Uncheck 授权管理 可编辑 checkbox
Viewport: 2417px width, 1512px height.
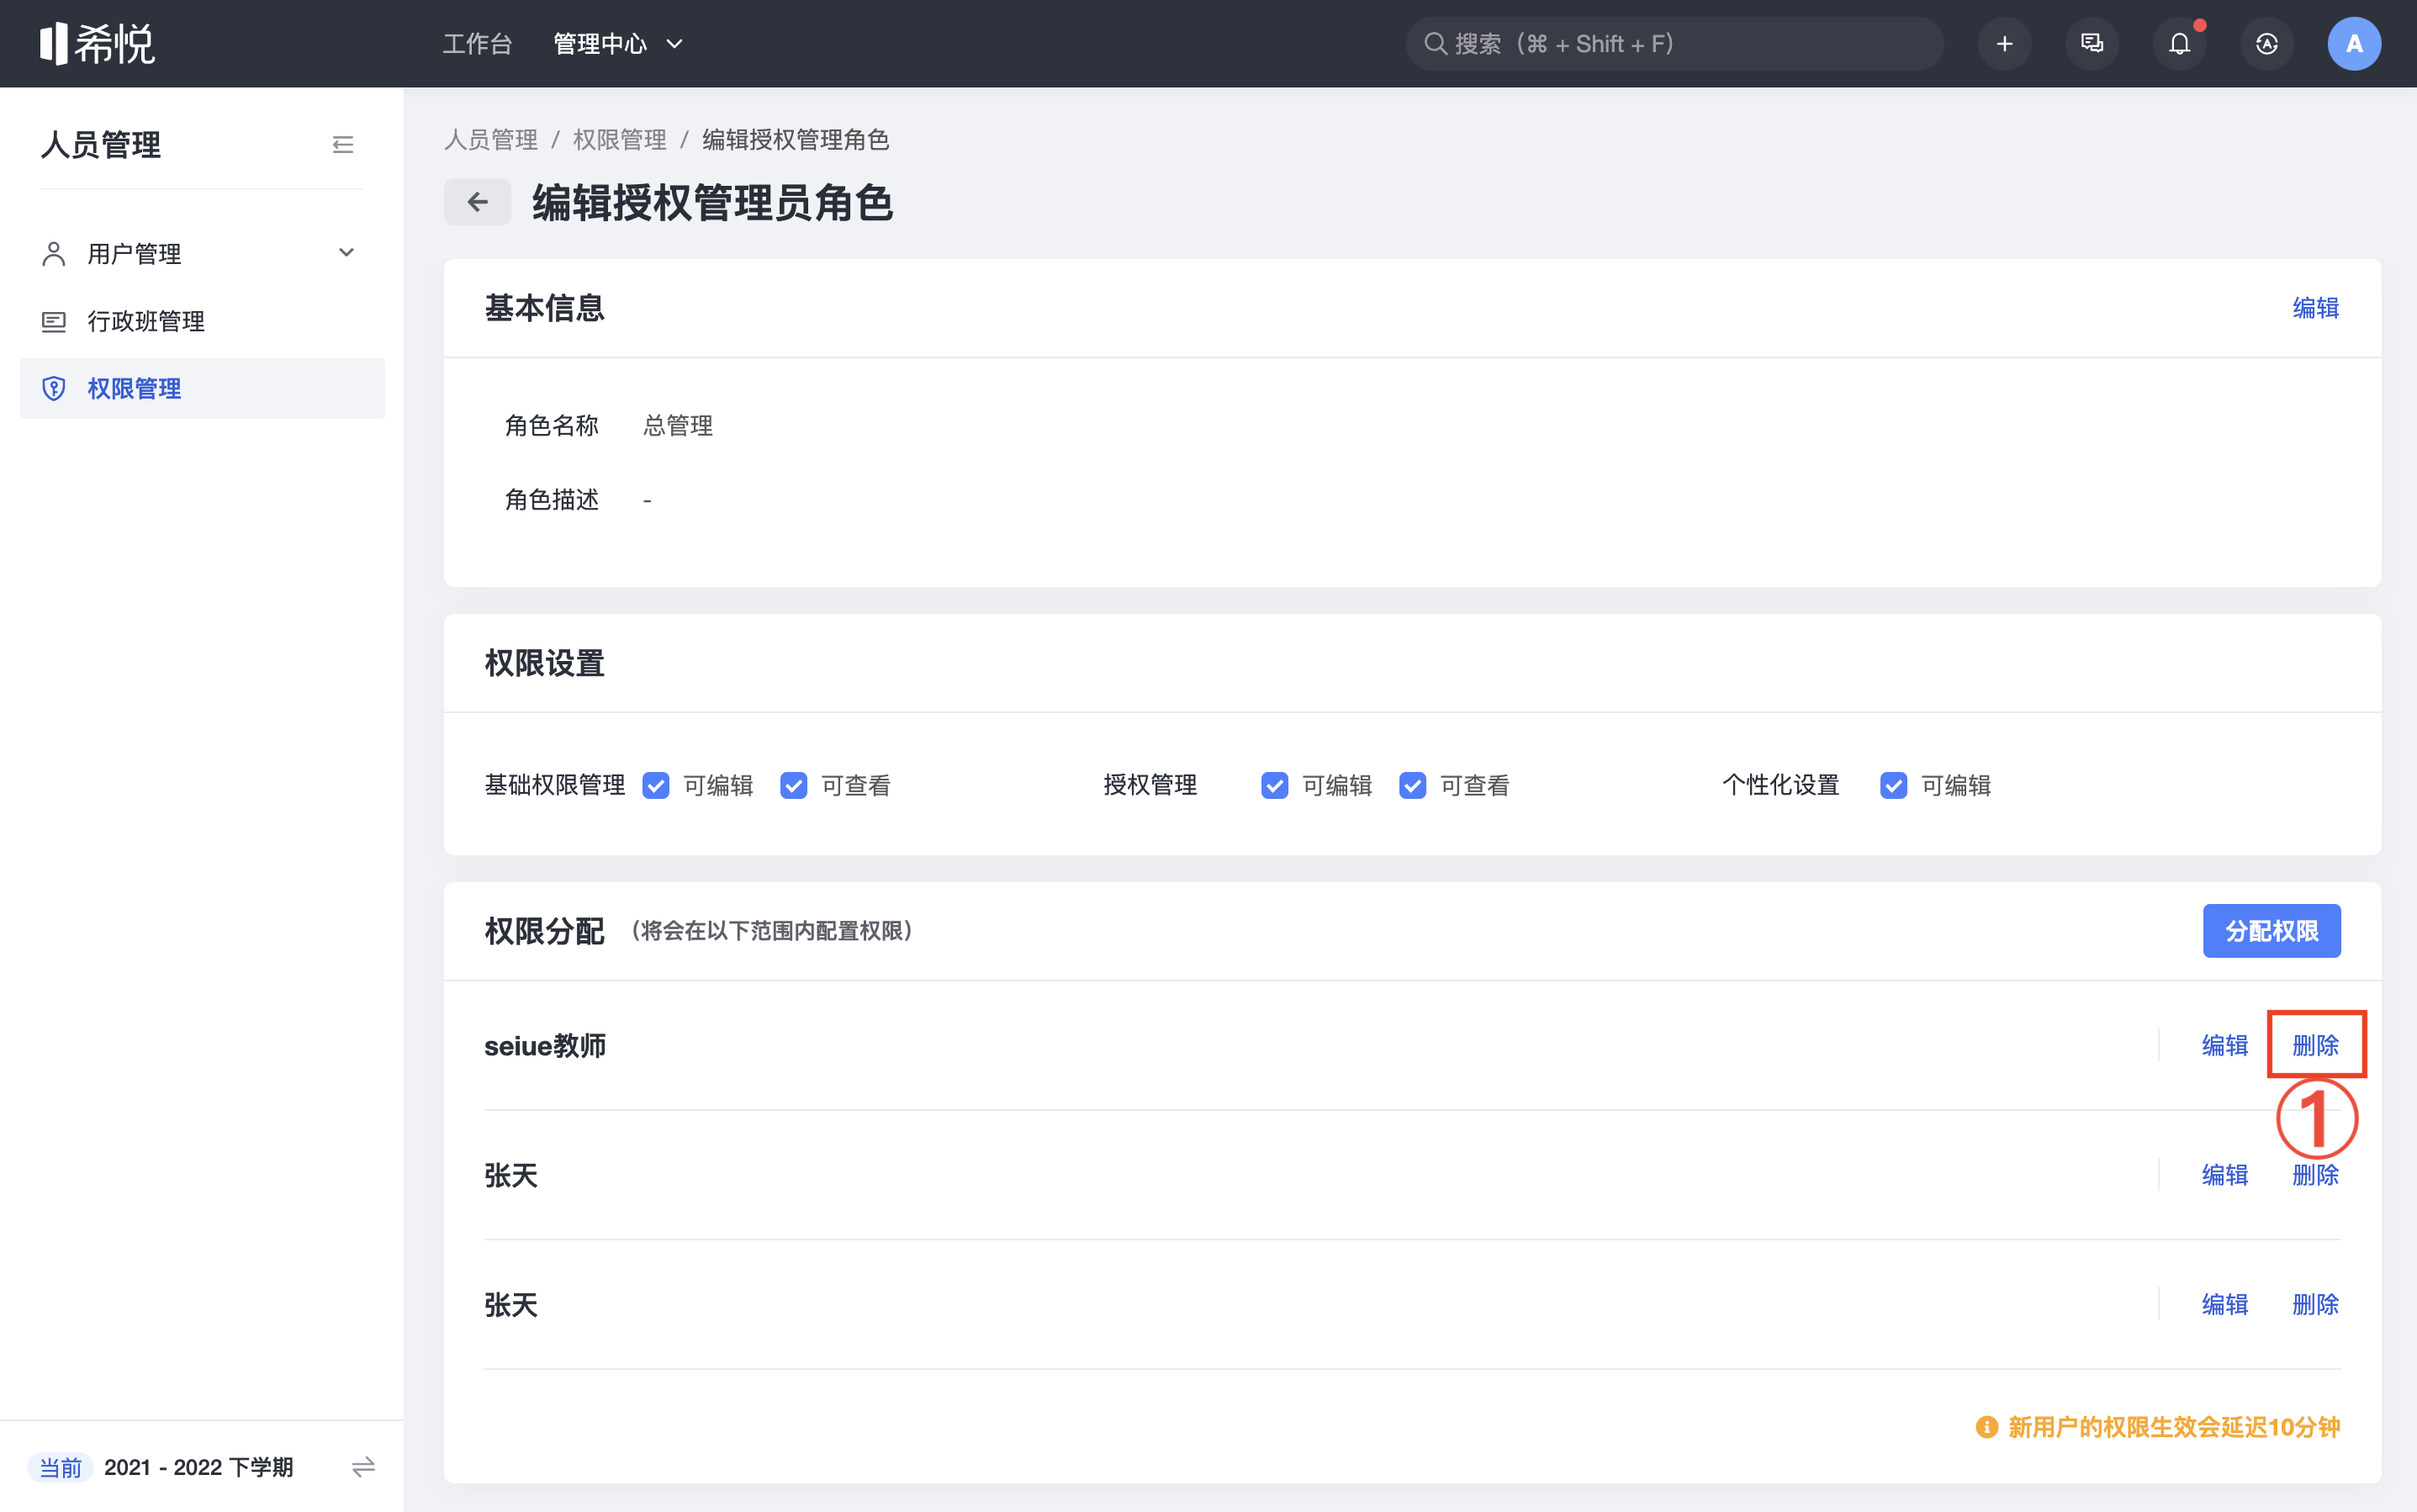pyautogui.click(x=1274, y=785)
